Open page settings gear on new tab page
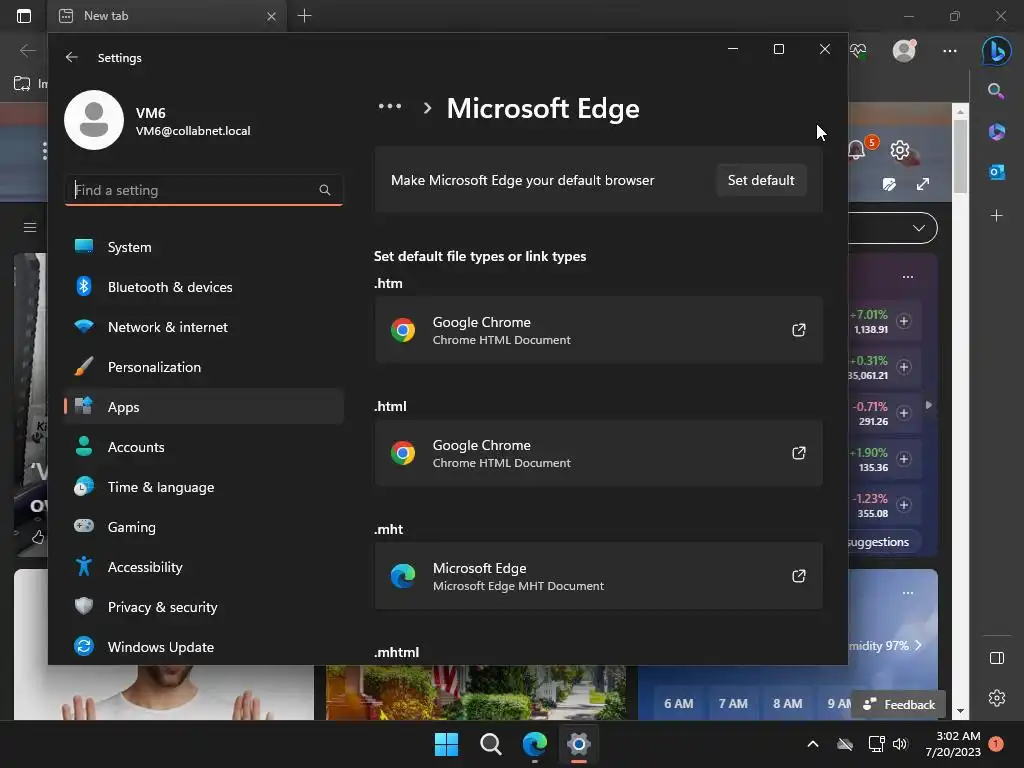Viewport: 1024px width, 768px height. (x=900, y=150)
